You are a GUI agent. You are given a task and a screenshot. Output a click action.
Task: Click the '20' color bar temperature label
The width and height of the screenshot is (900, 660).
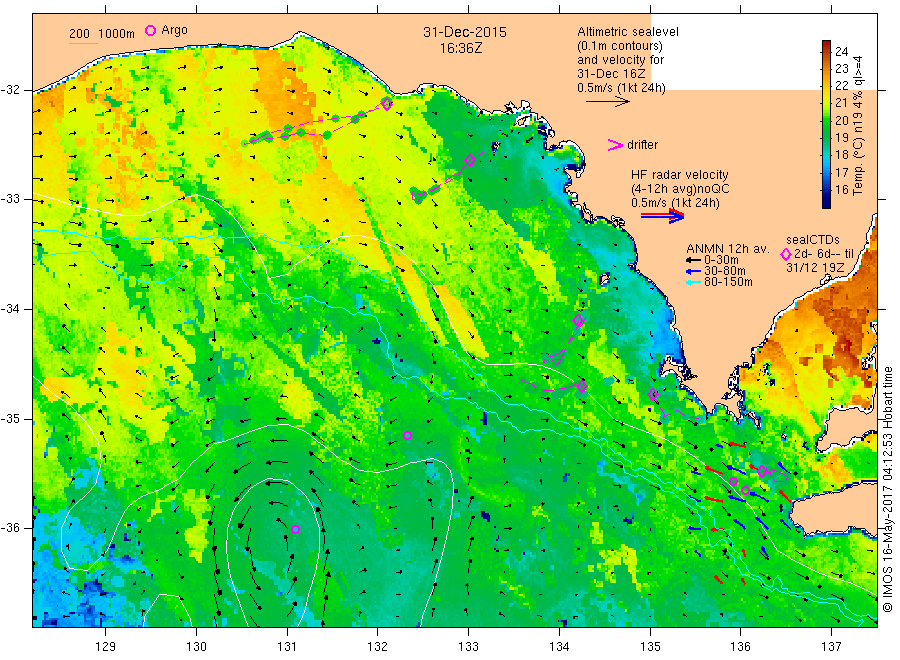coord(841,121)
